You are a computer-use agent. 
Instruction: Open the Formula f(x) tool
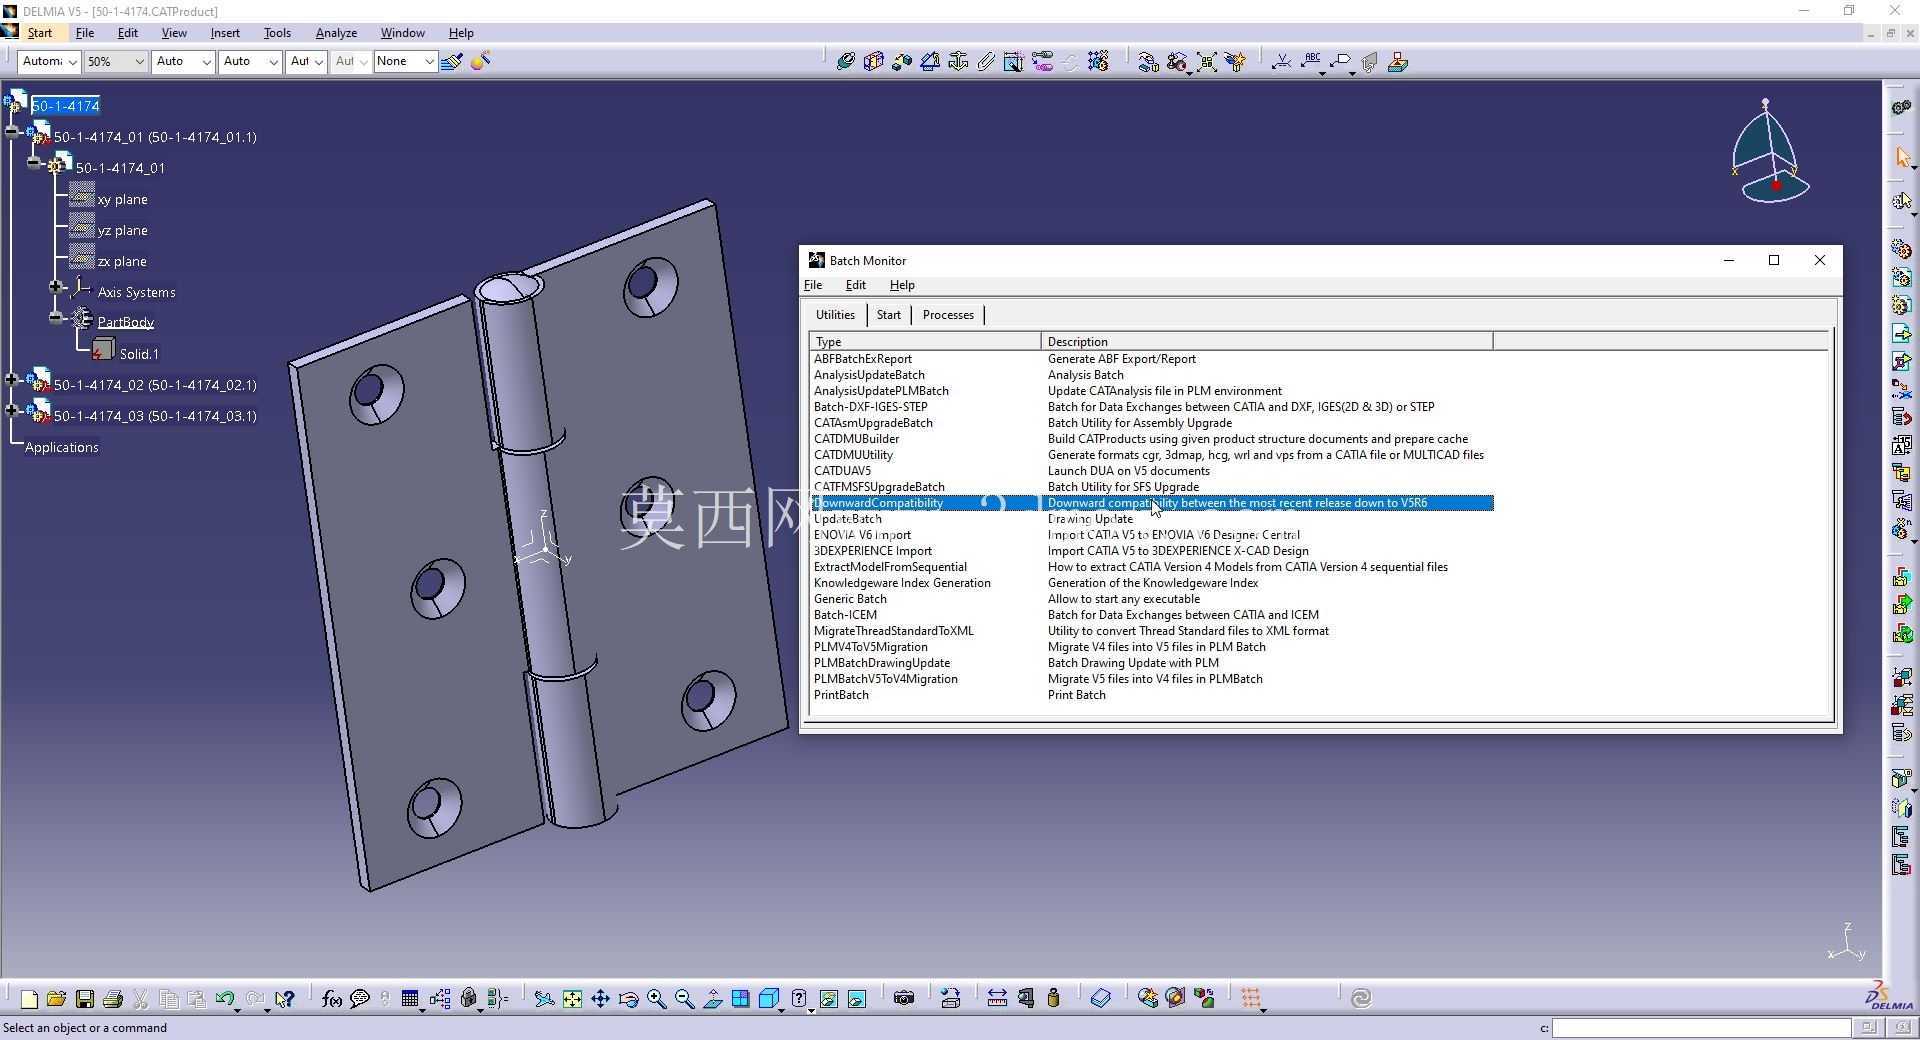[332, 998]
